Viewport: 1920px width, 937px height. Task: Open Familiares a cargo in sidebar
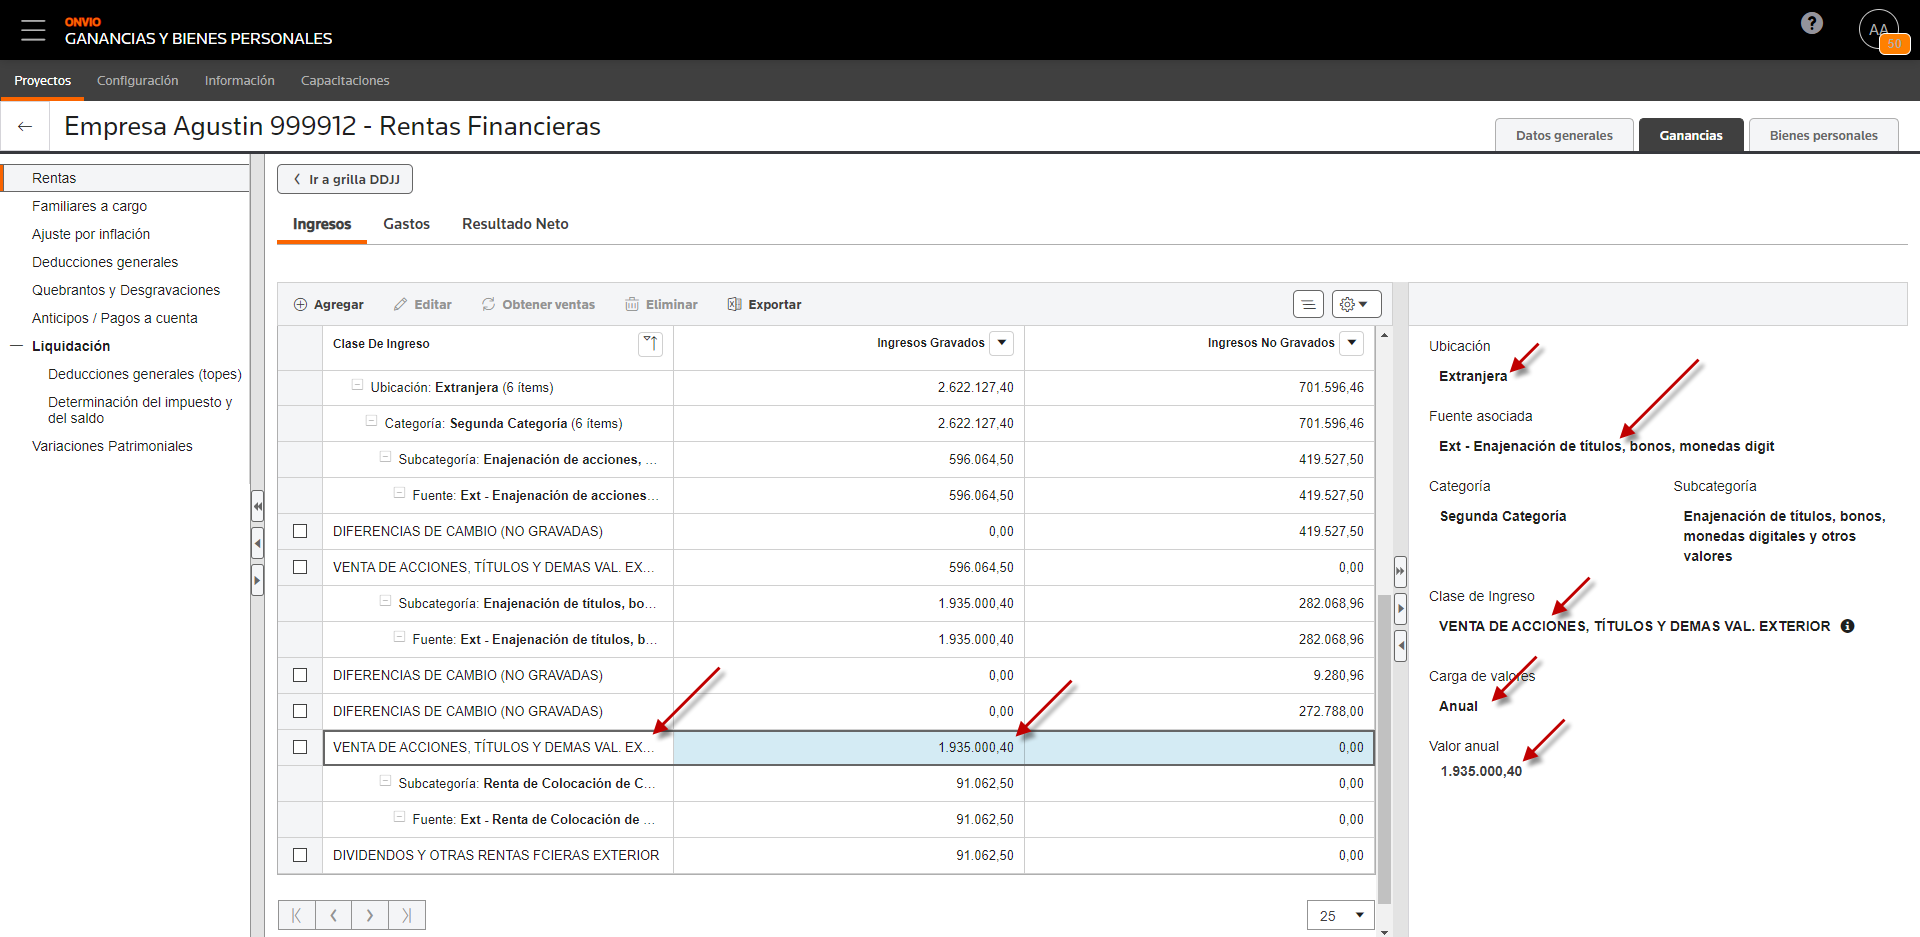tap(89, 206)
